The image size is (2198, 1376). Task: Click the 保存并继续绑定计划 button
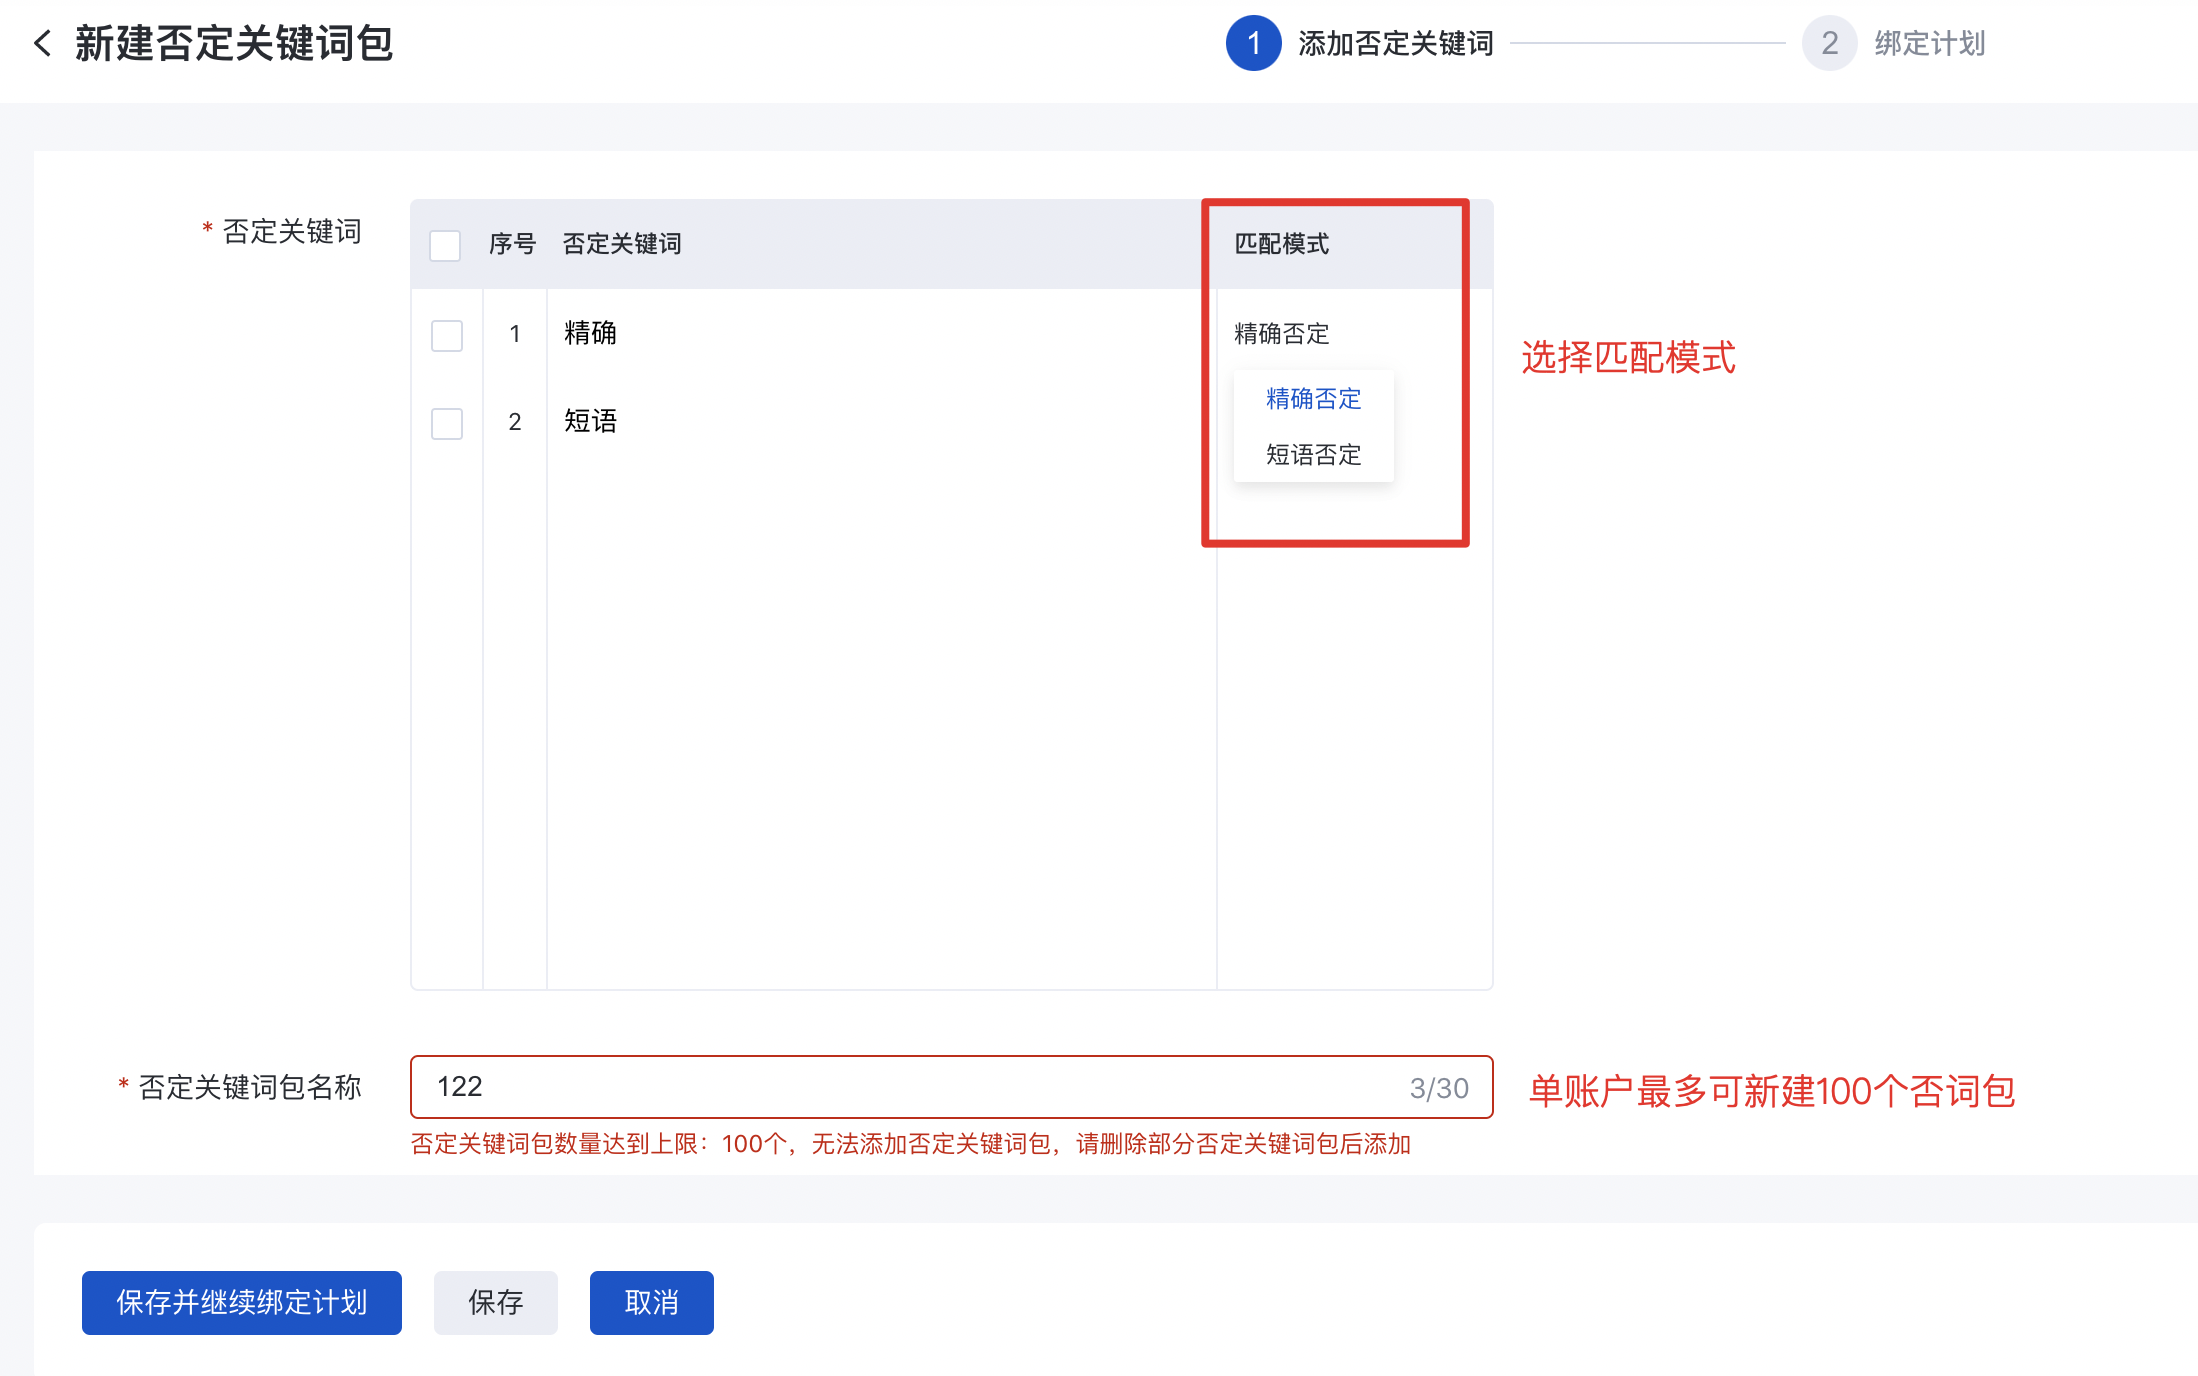[x=241, y=1302]
